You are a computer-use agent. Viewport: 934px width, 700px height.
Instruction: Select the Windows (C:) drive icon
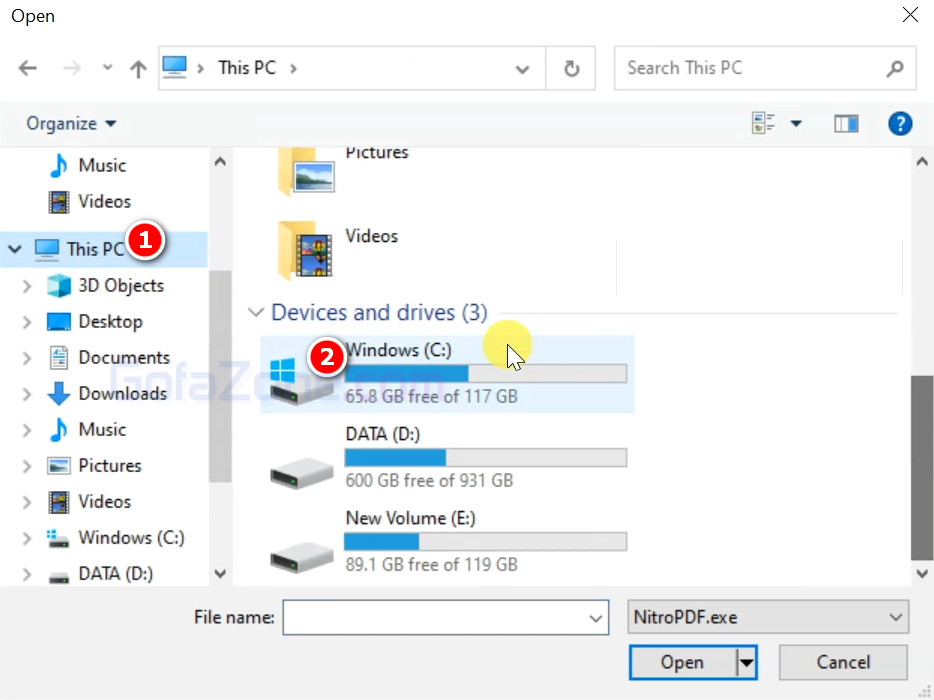[x=301, y=373]
